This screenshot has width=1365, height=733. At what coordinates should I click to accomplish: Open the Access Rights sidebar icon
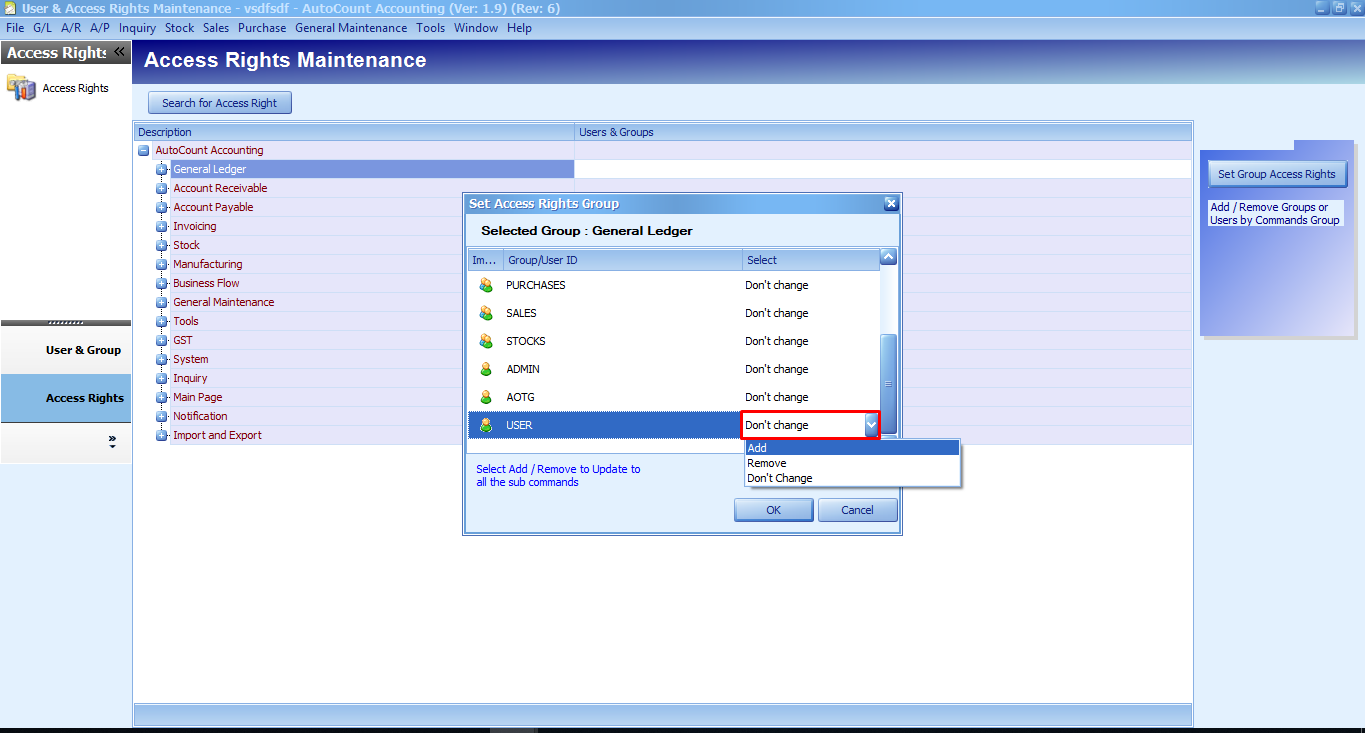(x=22, y=88)
